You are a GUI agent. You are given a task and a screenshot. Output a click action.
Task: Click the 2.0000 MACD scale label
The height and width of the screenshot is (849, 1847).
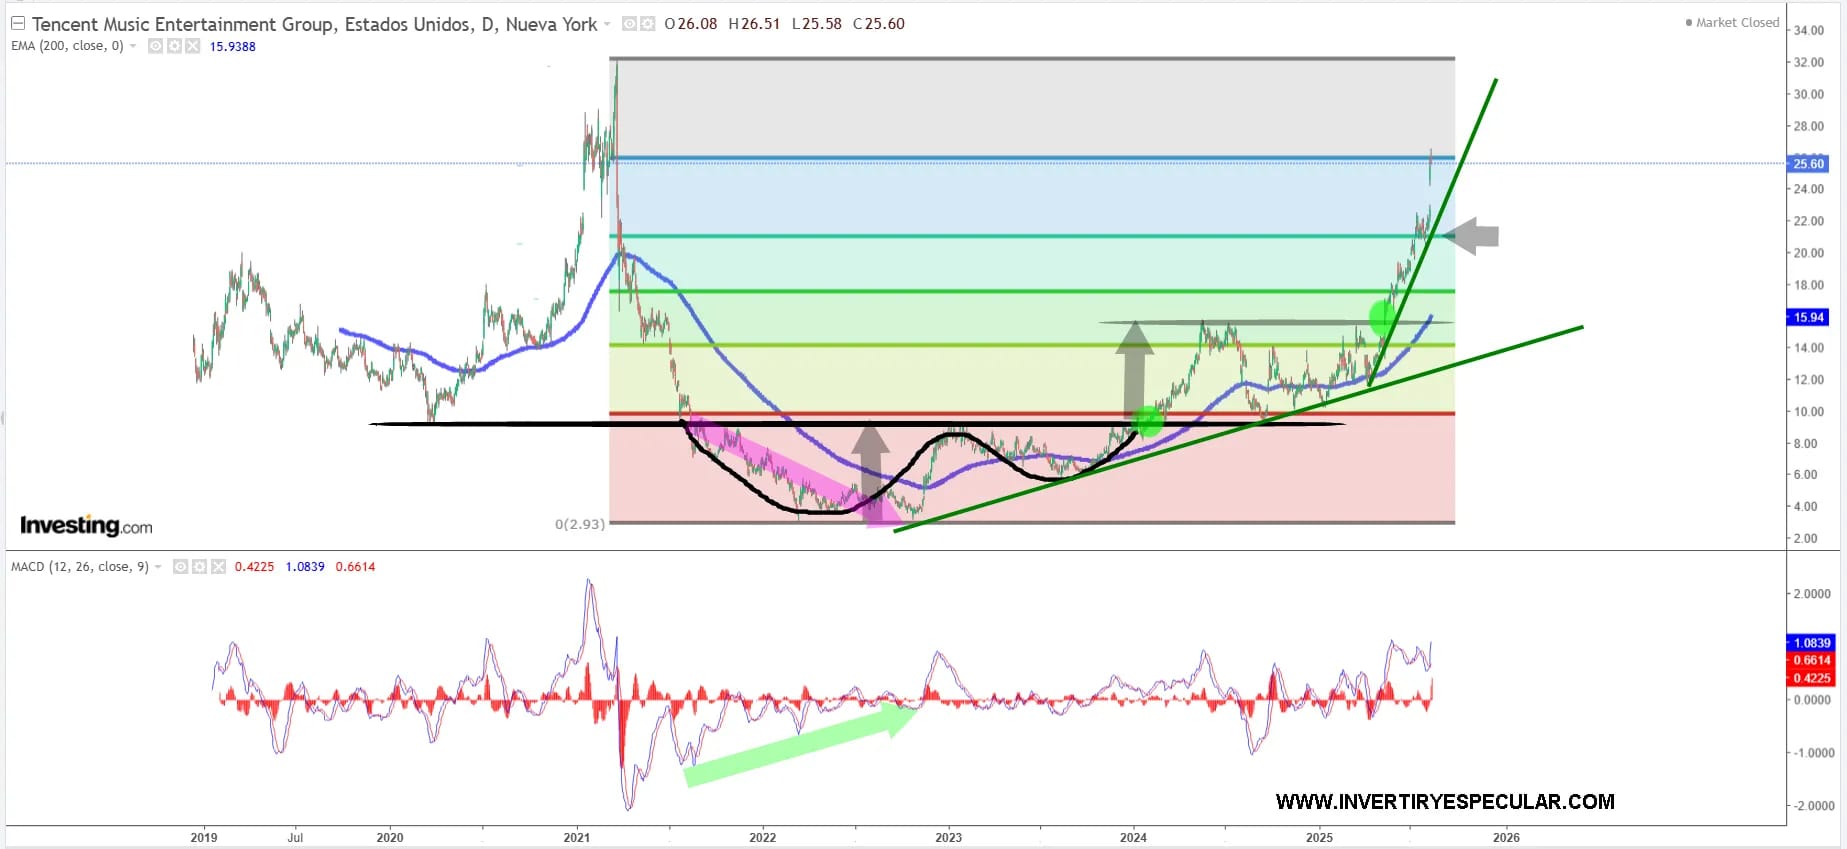[1814, 593]
